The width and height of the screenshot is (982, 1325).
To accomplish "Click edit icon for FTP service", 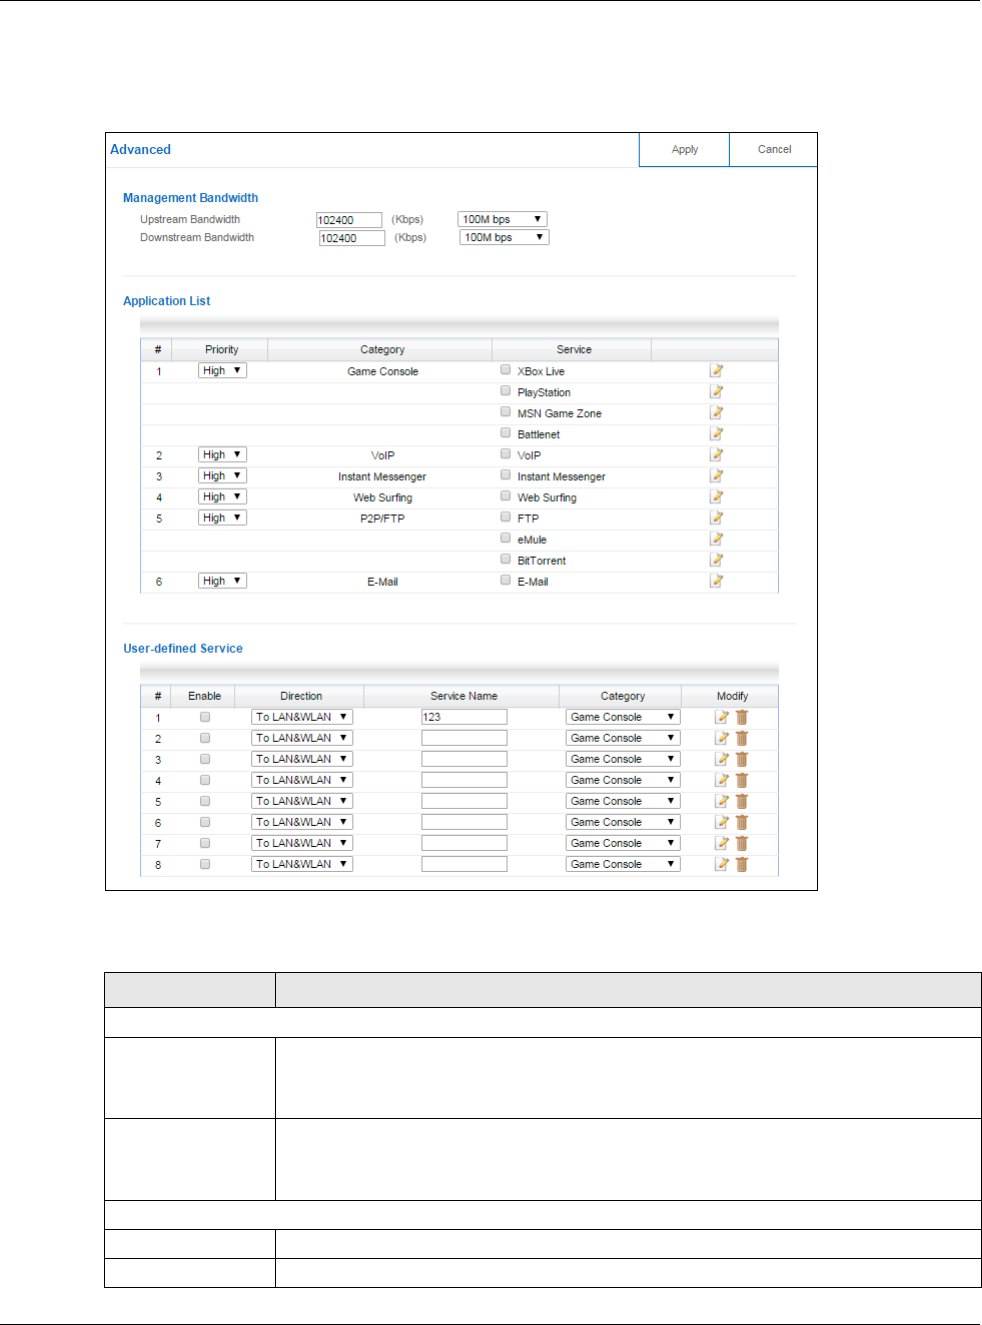I will pyautogui.click(x=717, y=518).
